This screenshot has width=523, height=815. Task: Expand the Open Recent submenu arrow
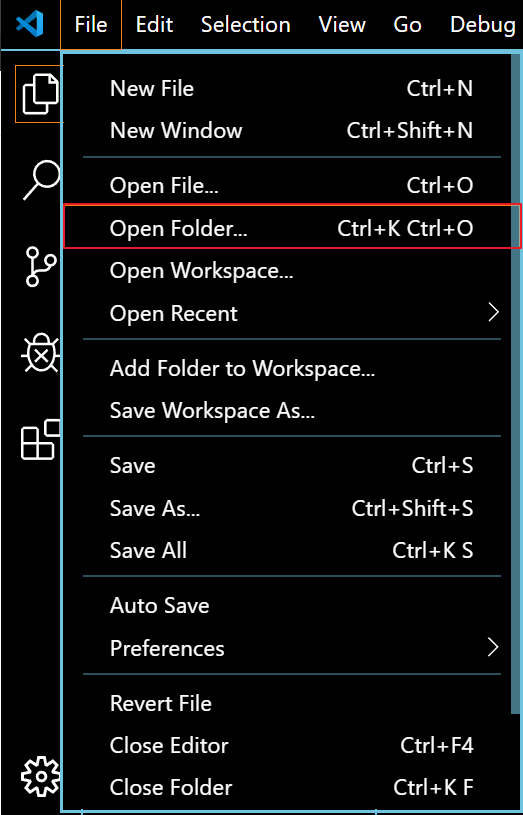493,313
